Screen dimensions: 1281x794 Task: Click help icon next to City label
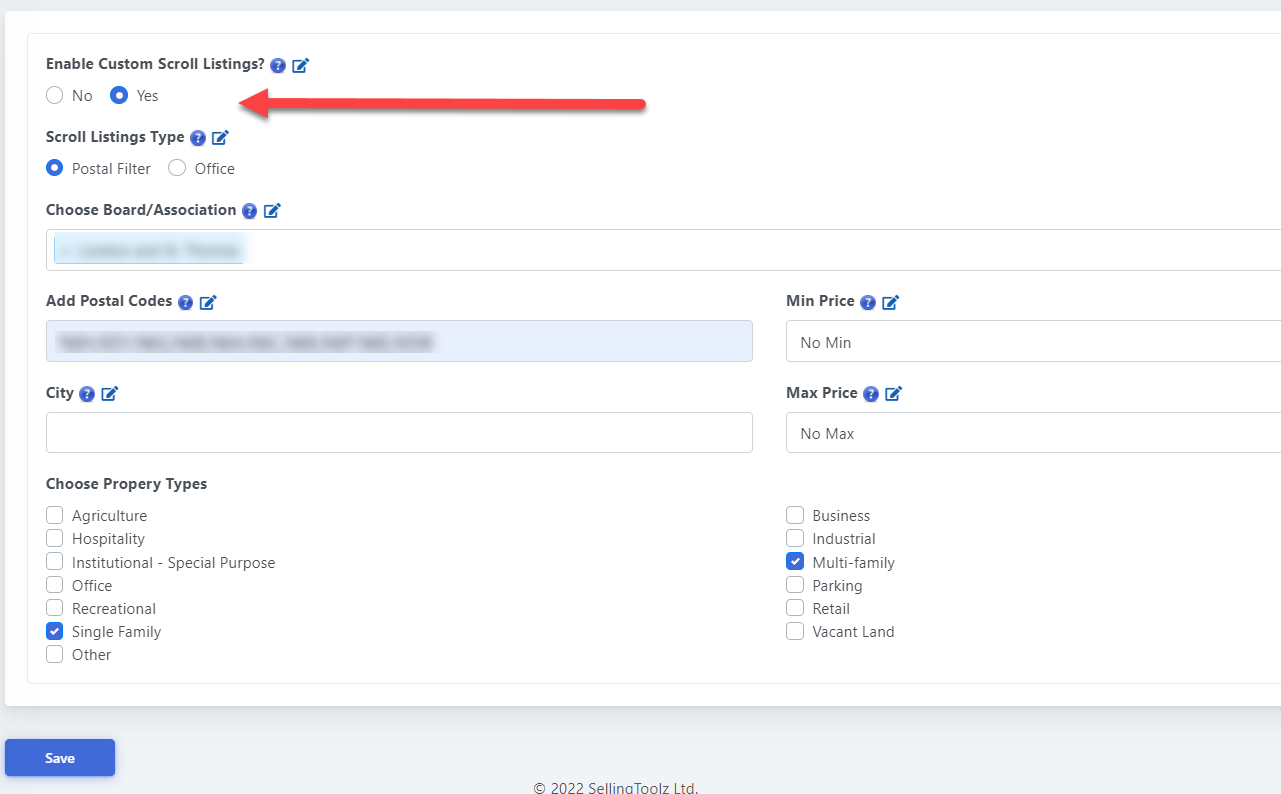pos(87,394)
